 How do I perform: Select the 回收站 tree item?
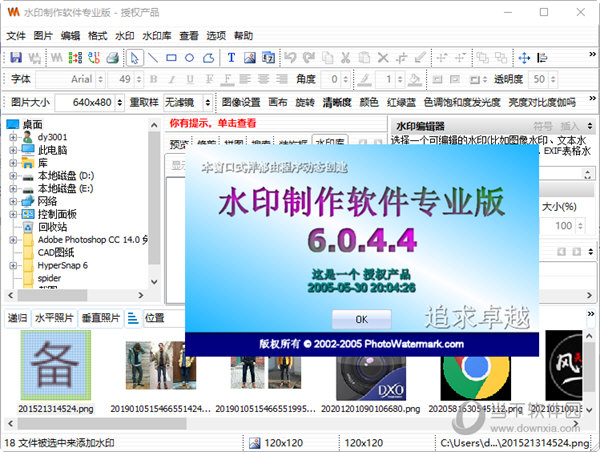pos(53,227)
